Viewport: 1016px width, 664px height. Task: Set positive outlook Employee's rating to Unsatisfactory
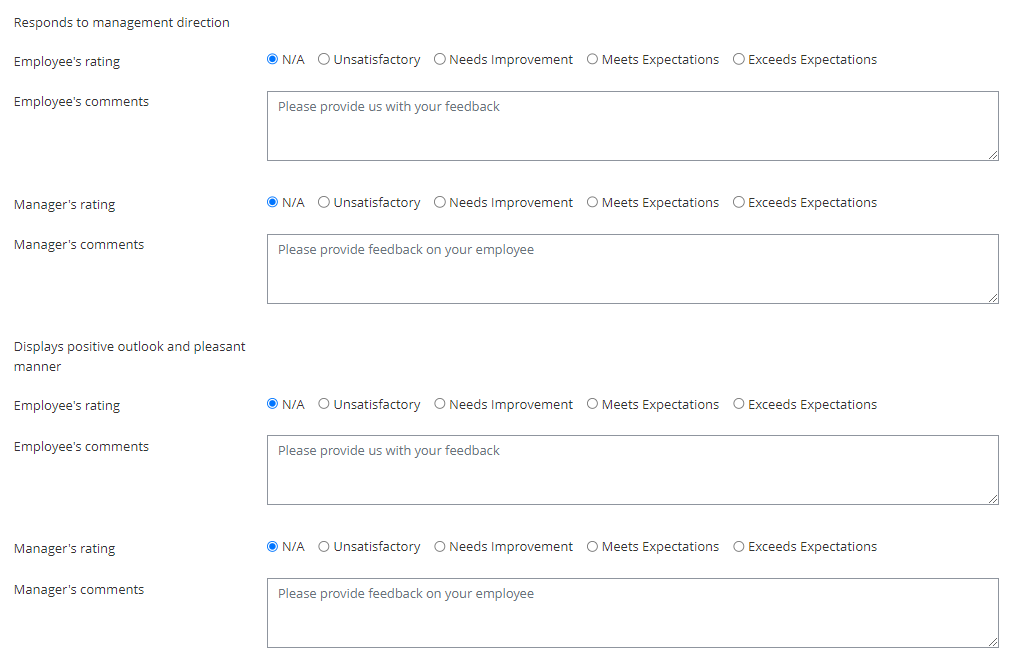click(x=324, y=405)
